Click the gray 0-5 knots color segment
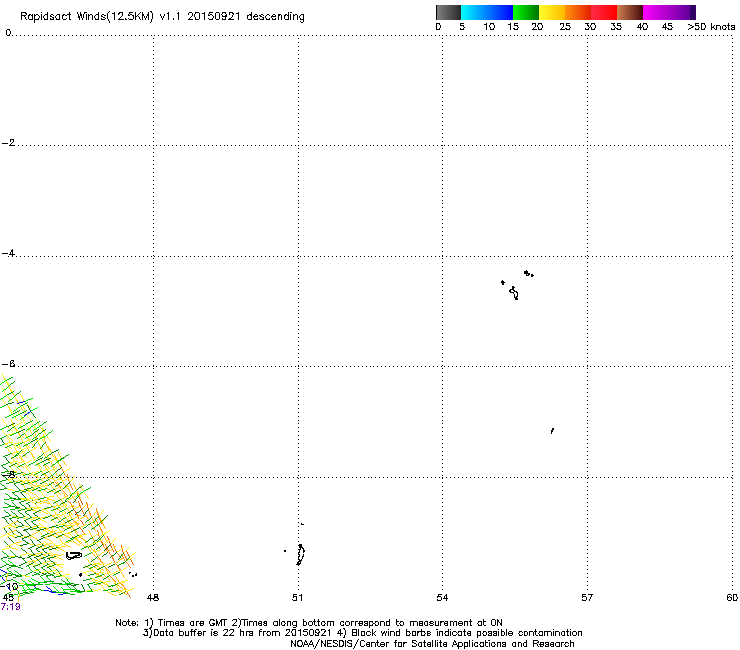This screenshot has width=740, height=650. pos(448,12)
